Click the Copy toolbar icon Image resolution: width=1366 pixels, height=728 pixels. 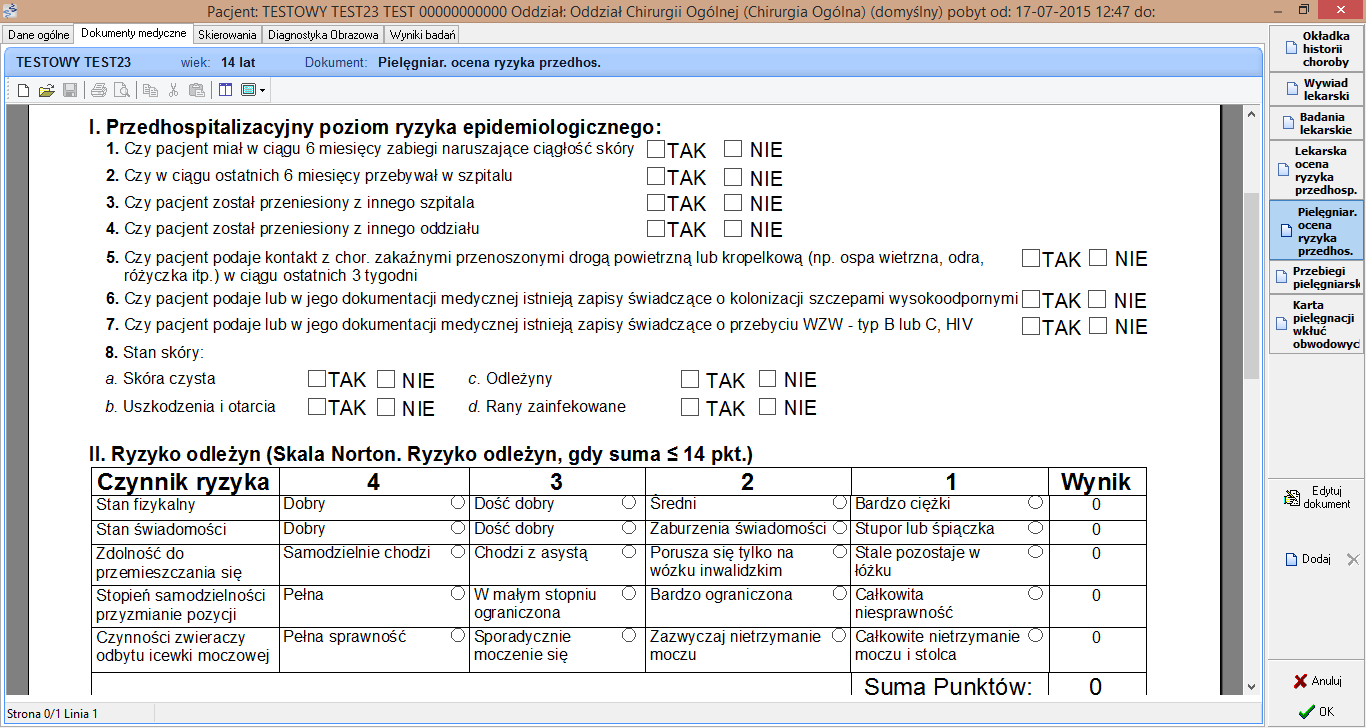tap(150, 90)
